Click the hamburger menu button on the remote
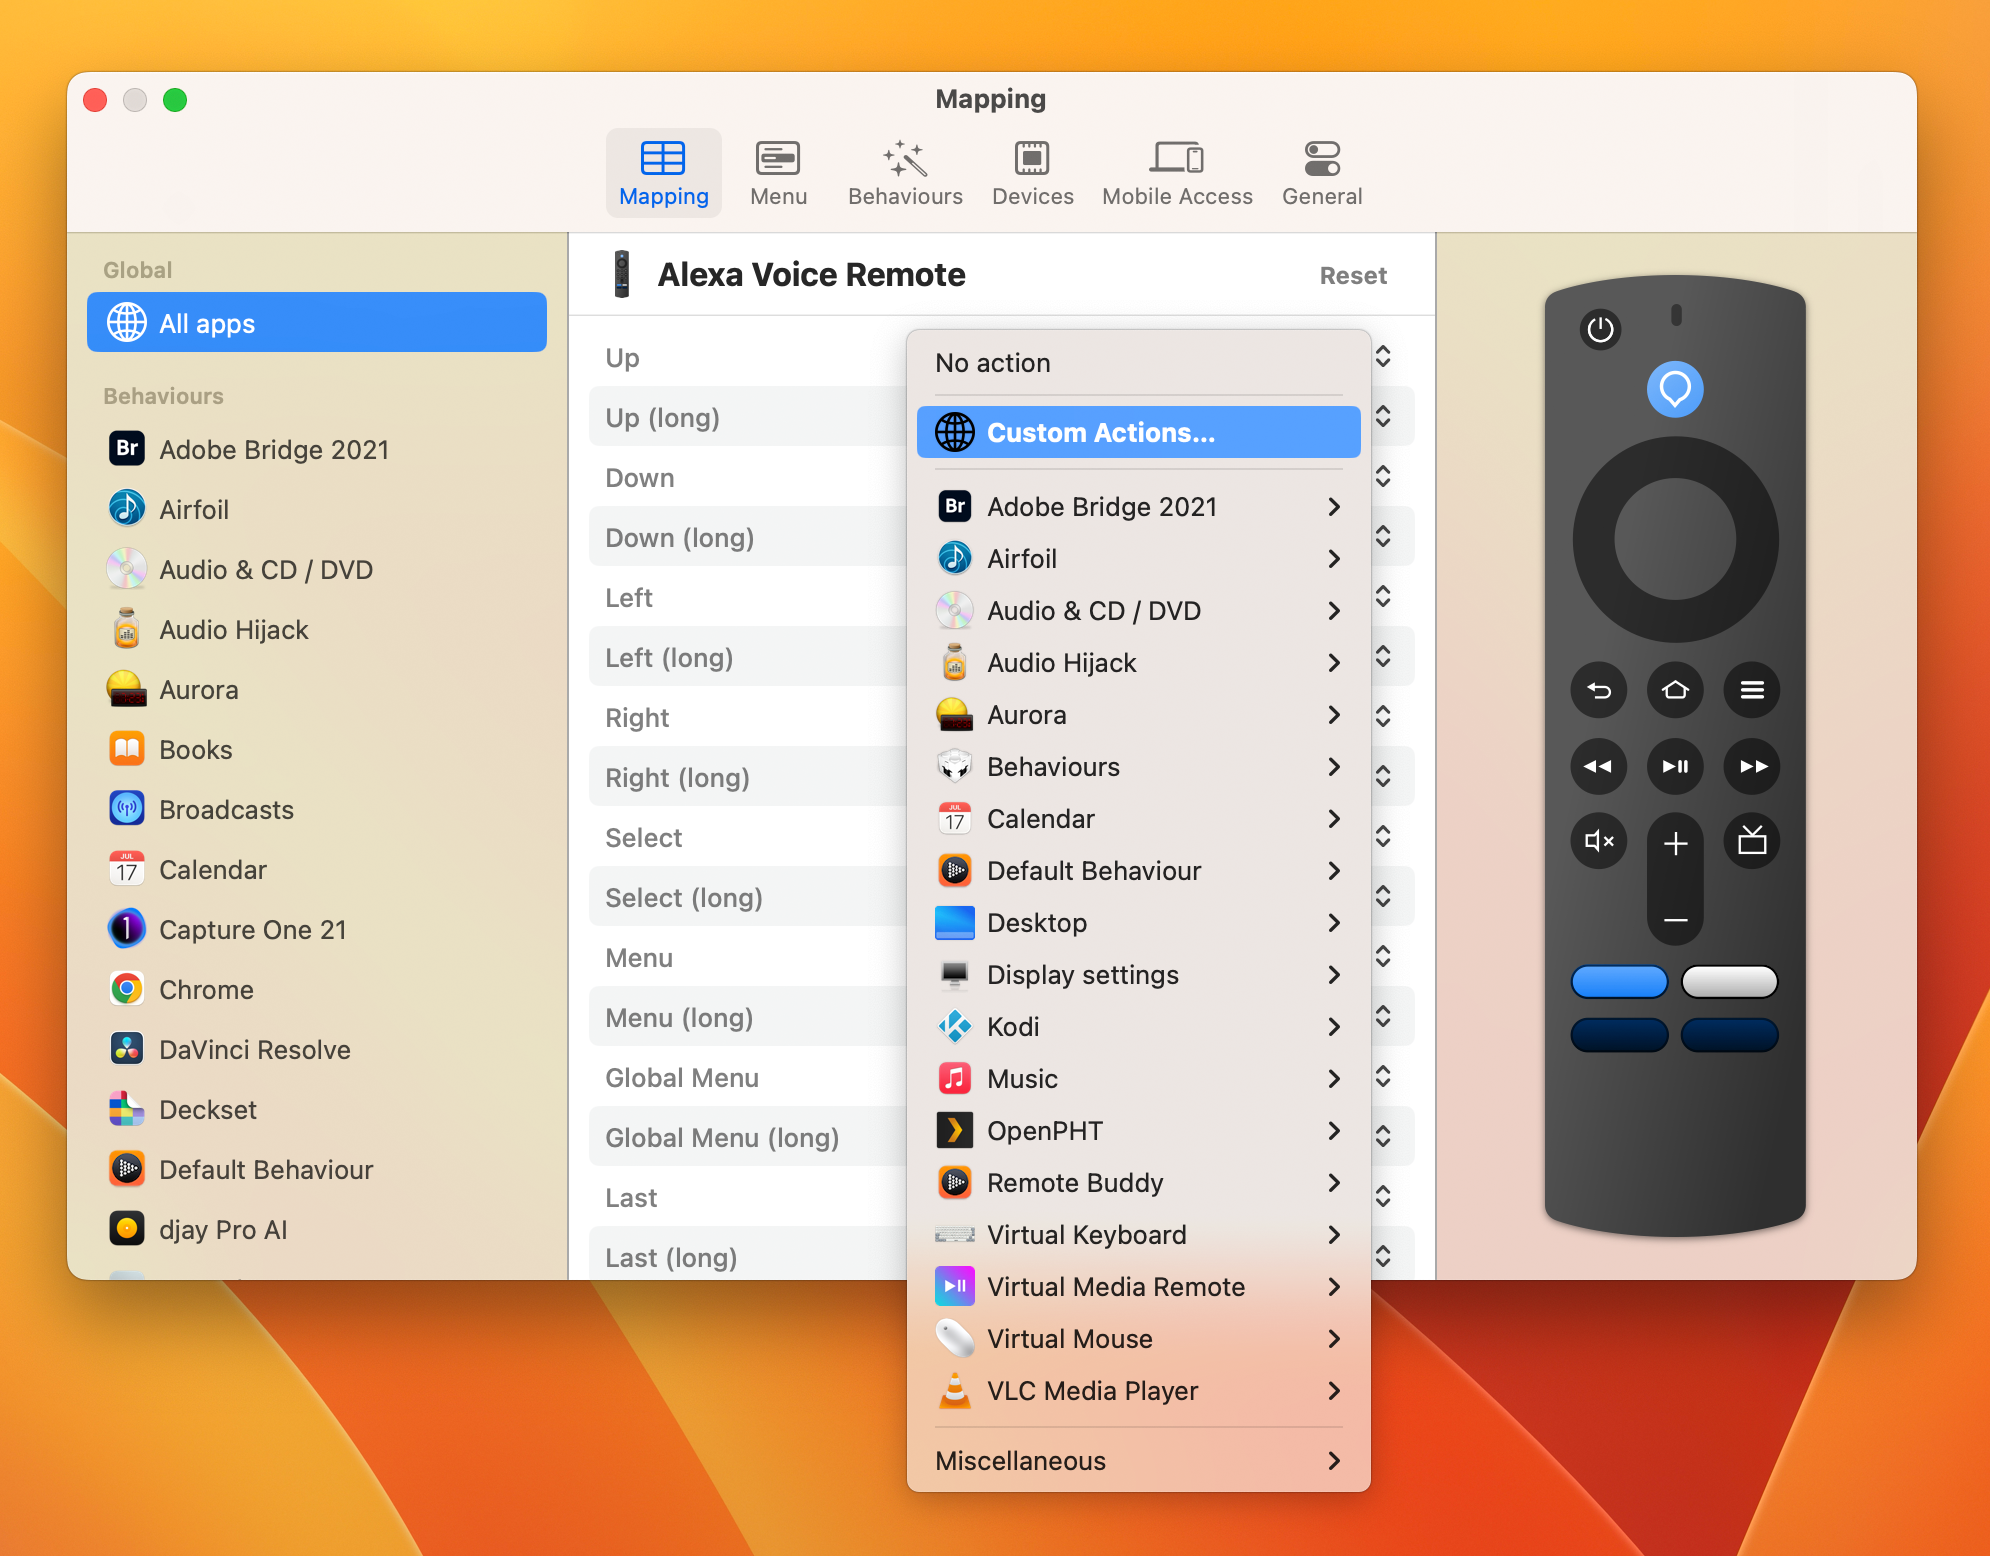 (x=1752, y=690)
